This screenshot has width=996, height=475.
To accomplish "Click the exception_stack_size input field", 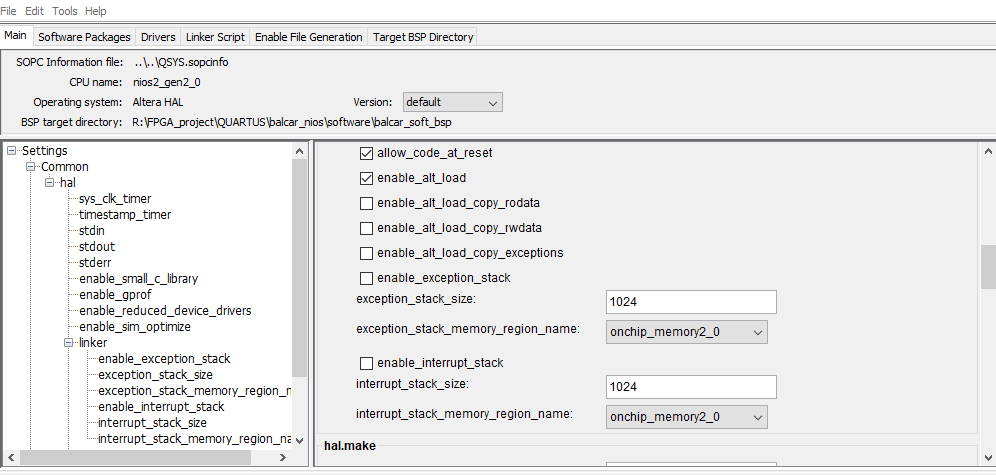I will point(691,302).
